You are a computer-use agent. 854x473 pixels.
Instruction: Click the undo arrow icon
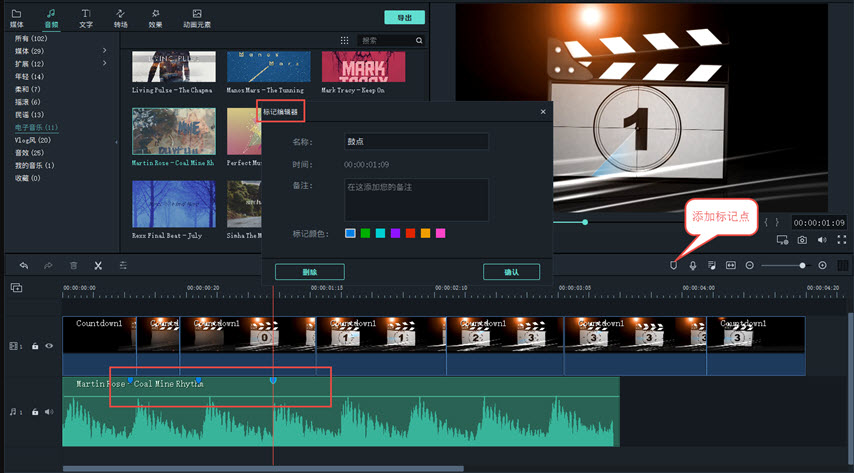[x=23, y=265]
